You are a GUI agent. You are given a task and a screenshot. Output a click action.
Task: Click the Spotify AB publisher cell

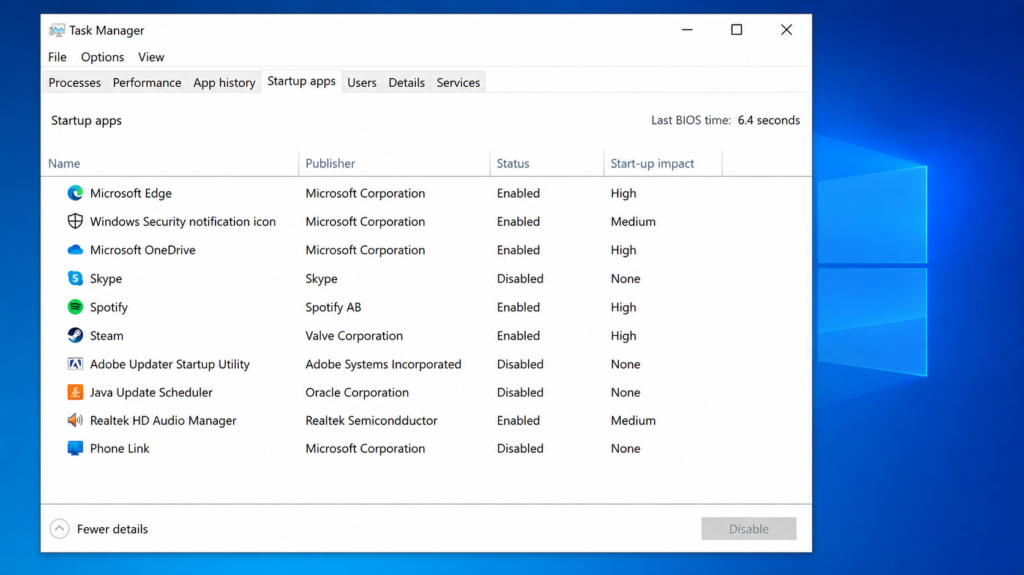[333, 306]
